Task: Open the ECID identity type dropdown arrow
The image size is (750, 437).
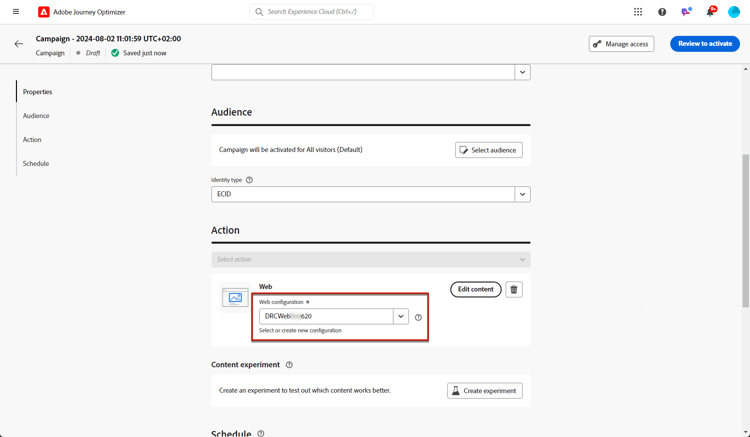Action: click(522, 195)
